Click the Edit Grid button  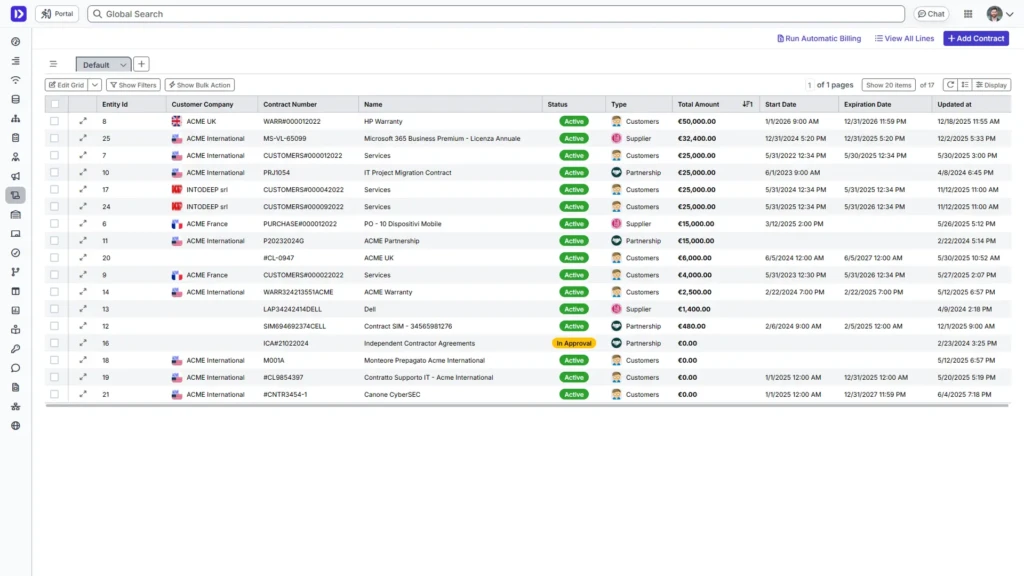click(67, 85)
